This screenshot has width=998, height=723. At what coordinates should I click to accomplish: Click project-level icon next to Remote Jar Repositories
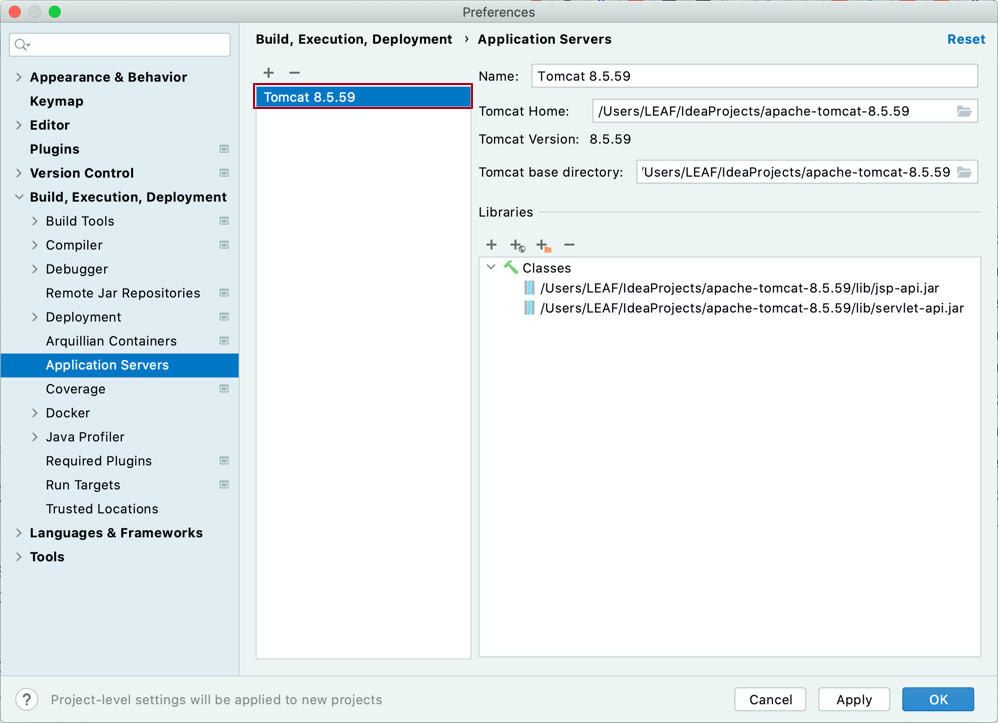(224, 293)
